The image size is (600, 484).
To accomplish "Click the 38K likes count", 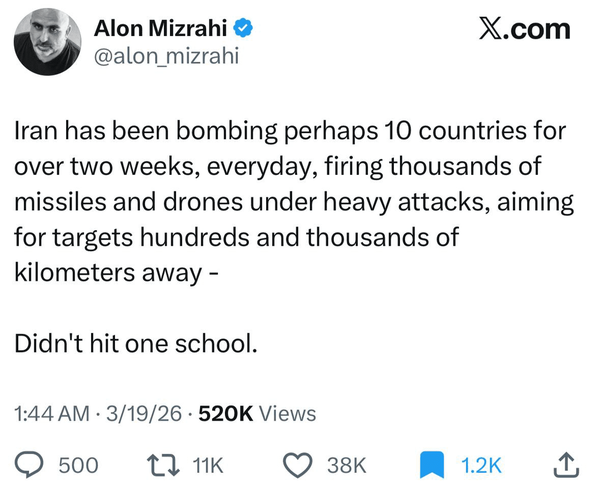I will coord(347,465).
